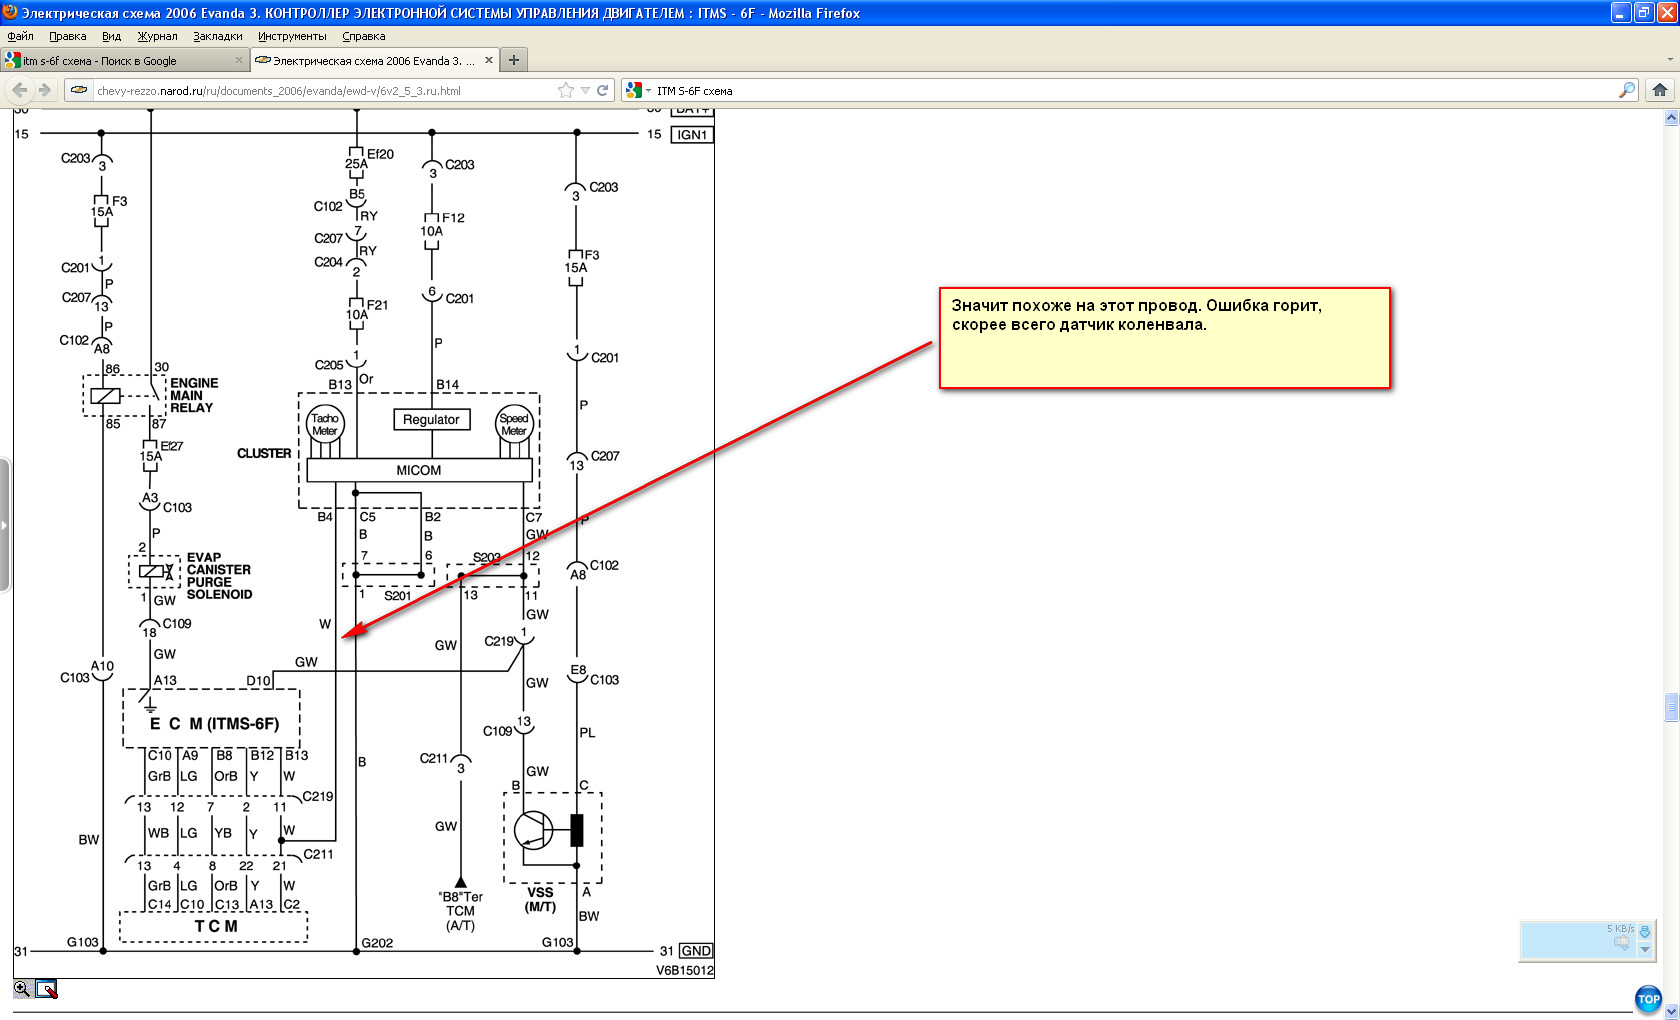This screenshot has height=1020, width=1680.
Task: Go forward to the next page
Action: pyautogui.click(x=45, y=90)
